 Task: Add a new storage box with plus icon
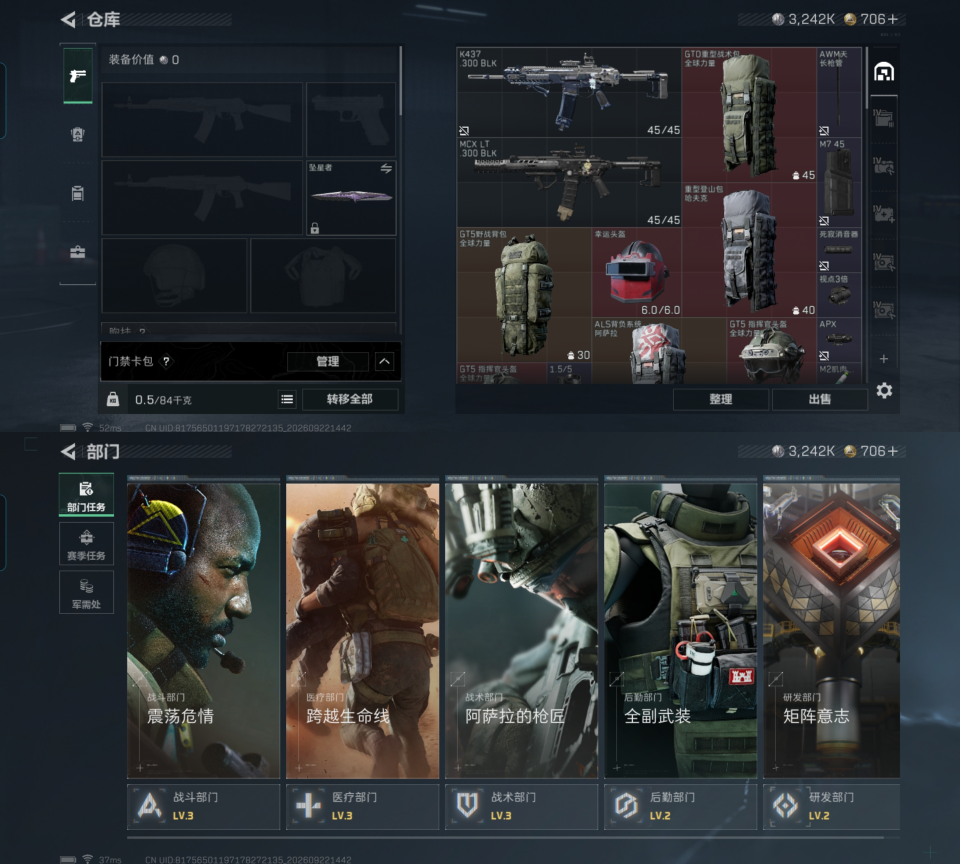pos(883,359)
